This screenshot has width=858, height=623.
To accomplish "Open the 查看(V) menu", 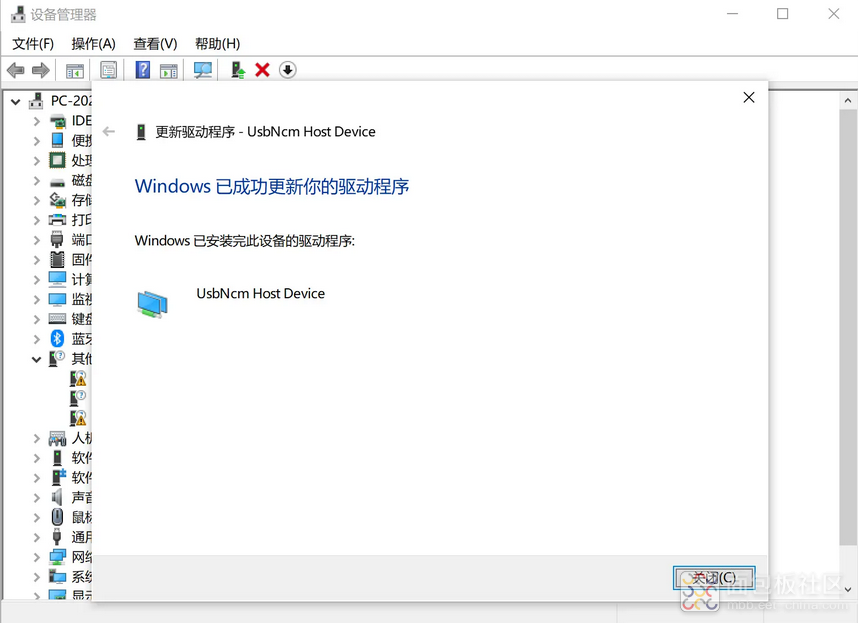I will tap(155, 44).
